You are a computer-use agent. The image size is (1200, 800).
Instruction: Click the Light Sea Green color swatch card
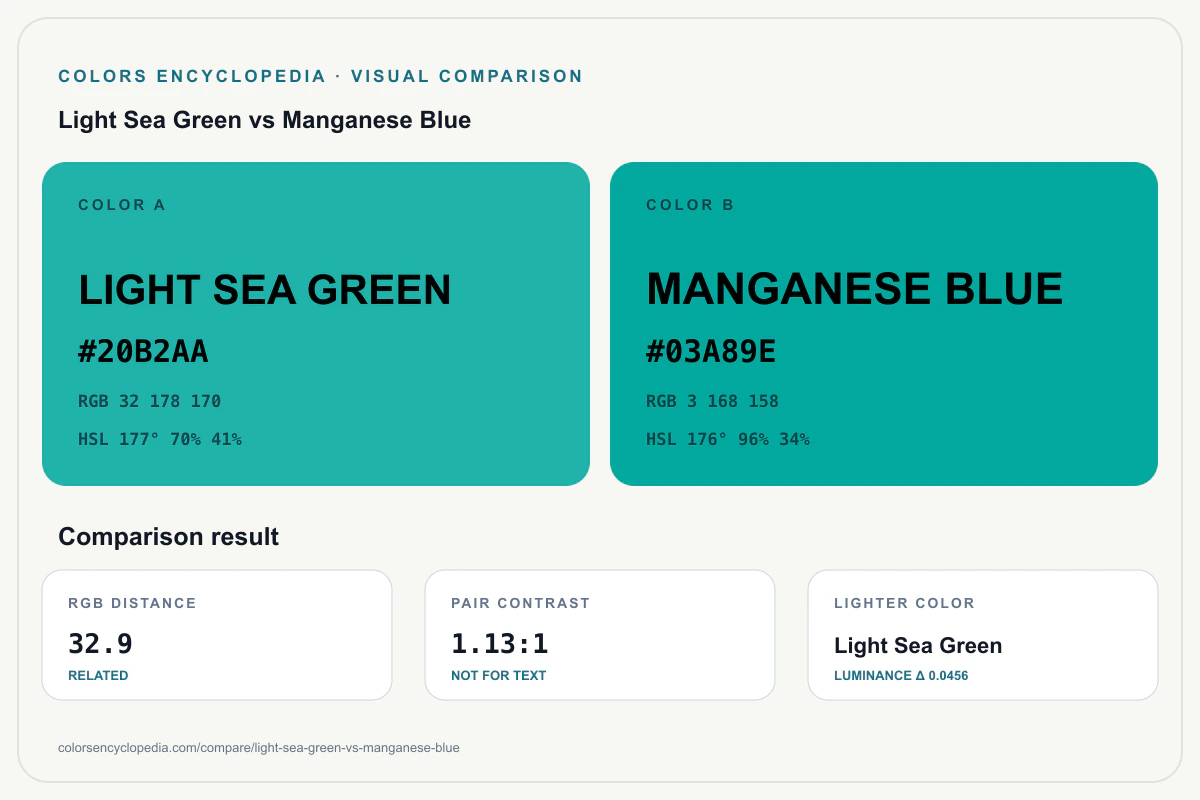tap(316, 324)
